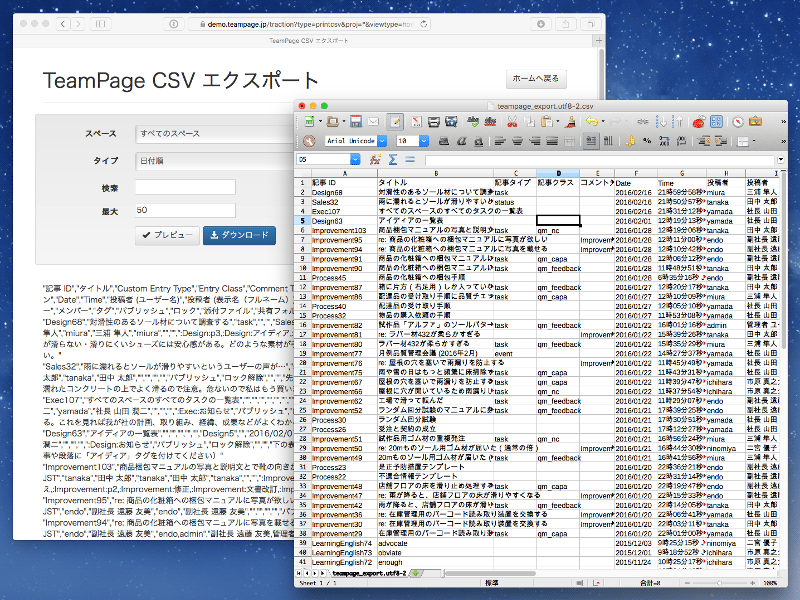The image size is (800, 600).
Task: Click the 最大 field containing 50
Action: pos(185,210)
